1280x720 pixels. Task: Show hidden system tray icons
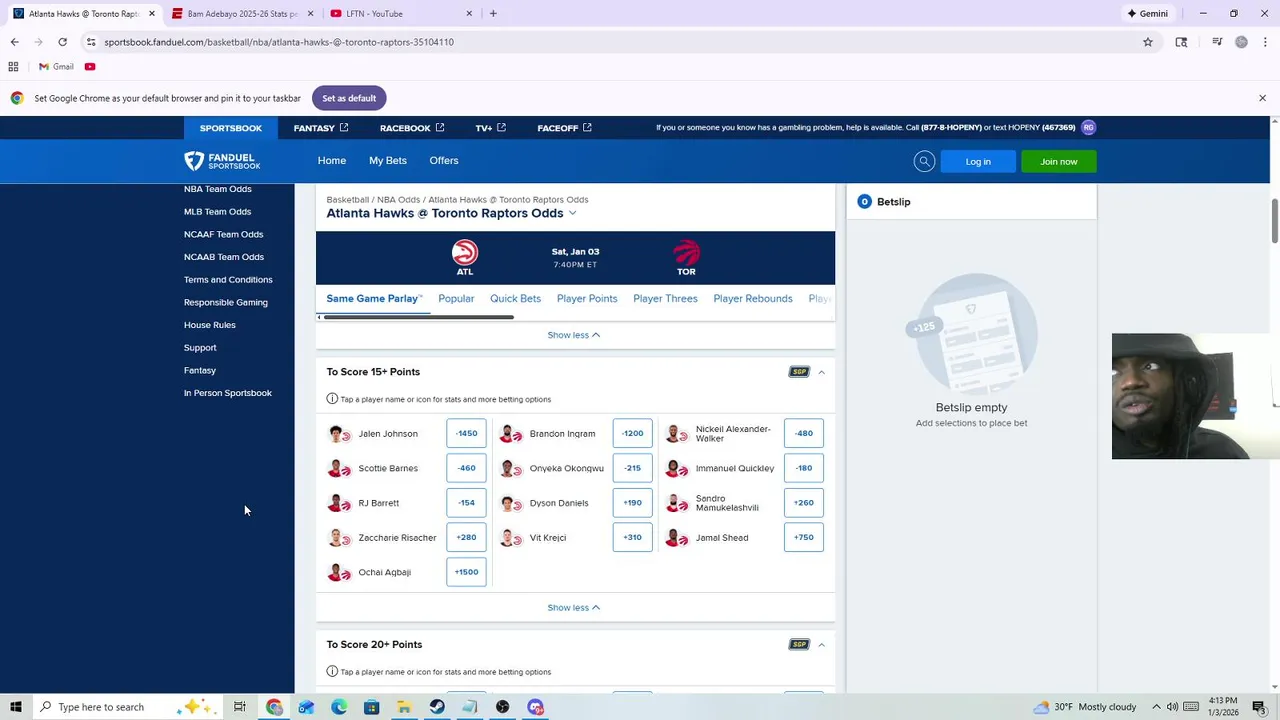1156,707
